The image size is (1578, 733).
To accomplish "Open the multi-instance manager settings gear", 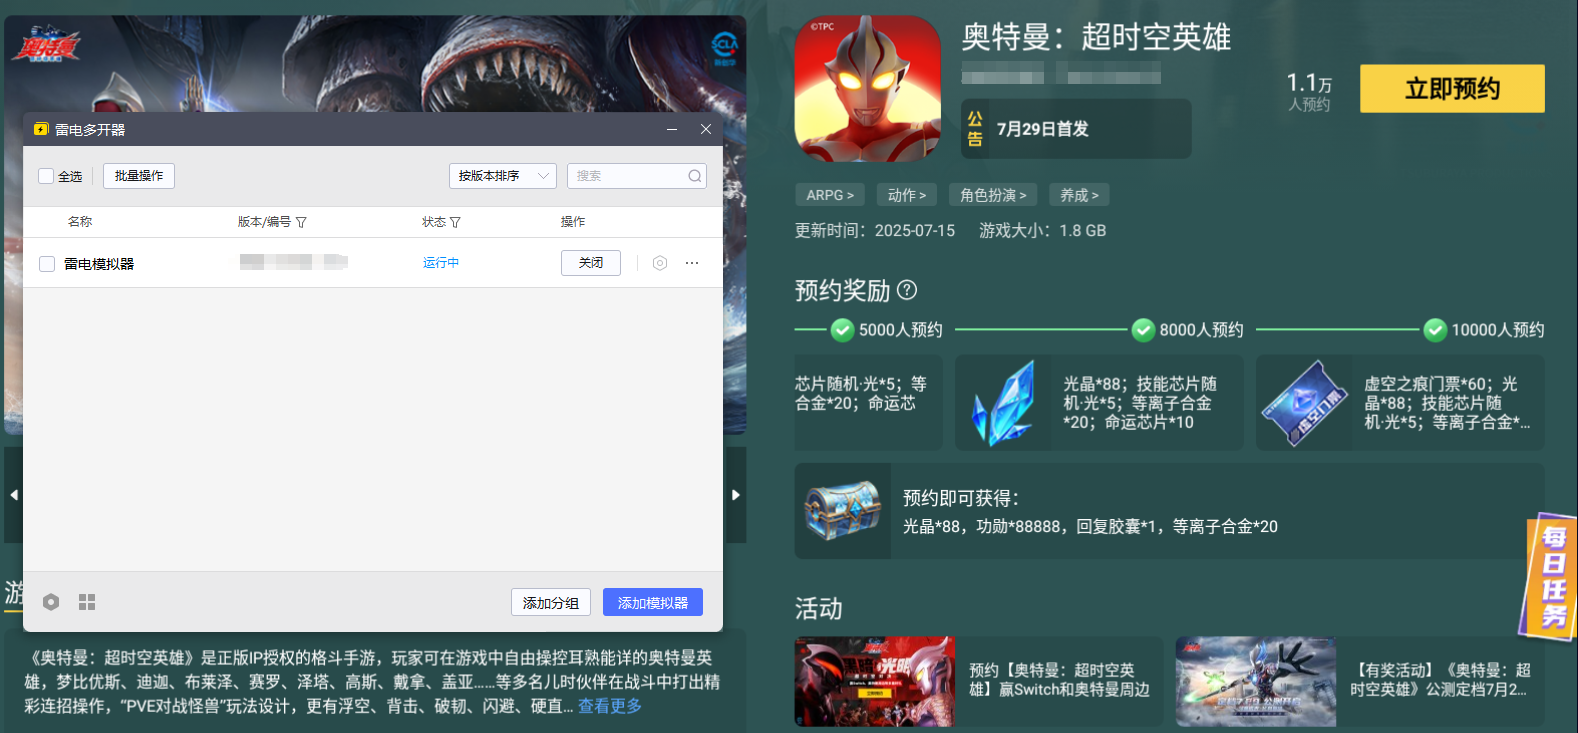I will point(51,602).
